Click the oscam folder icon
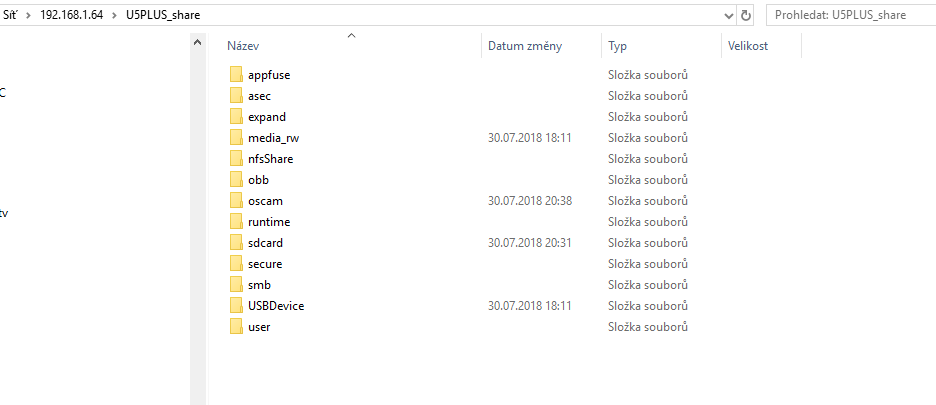This screenshot has height=405, width=936. tap(236, 201)
